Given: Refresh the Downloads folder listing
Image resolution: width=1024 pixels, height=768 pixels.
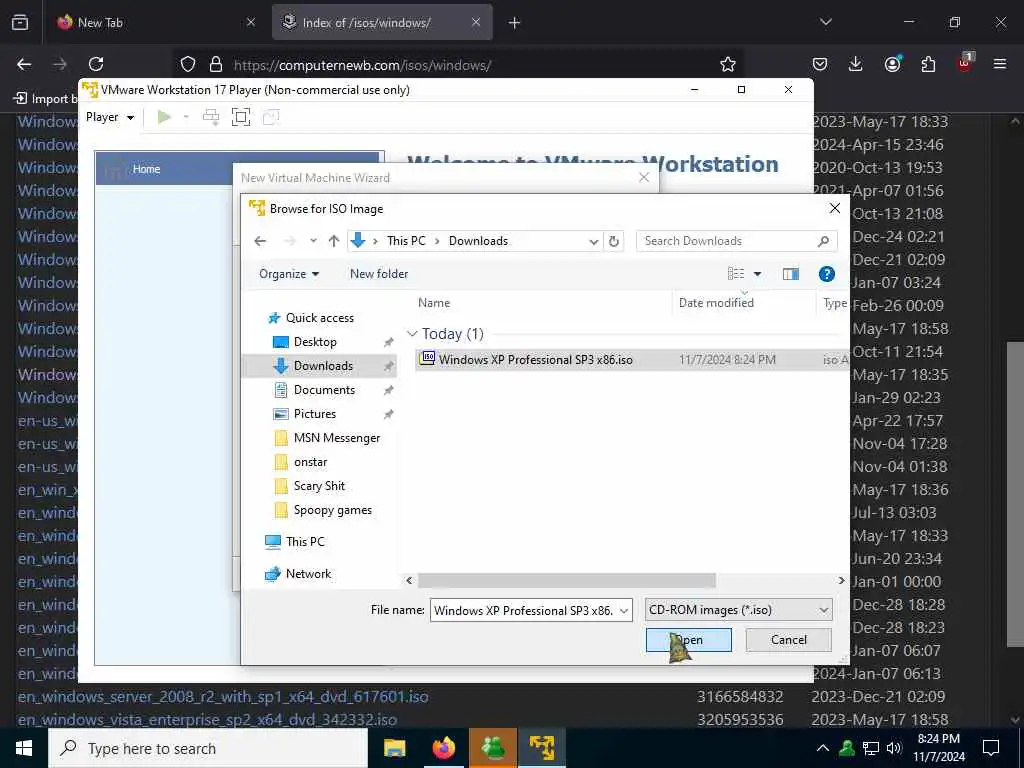Looking at the screenshot, I should [x=614, y=241].
